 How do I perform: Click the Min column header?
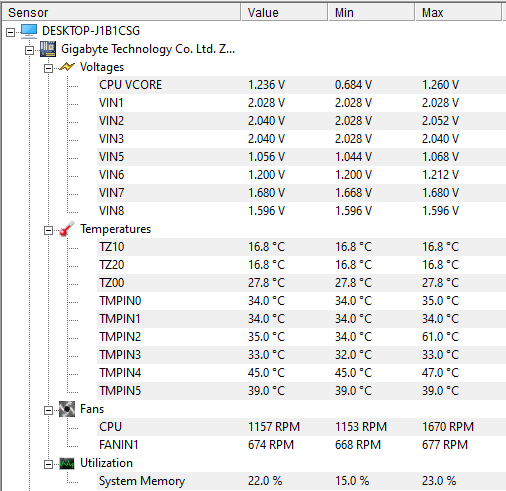click(372, 12)
